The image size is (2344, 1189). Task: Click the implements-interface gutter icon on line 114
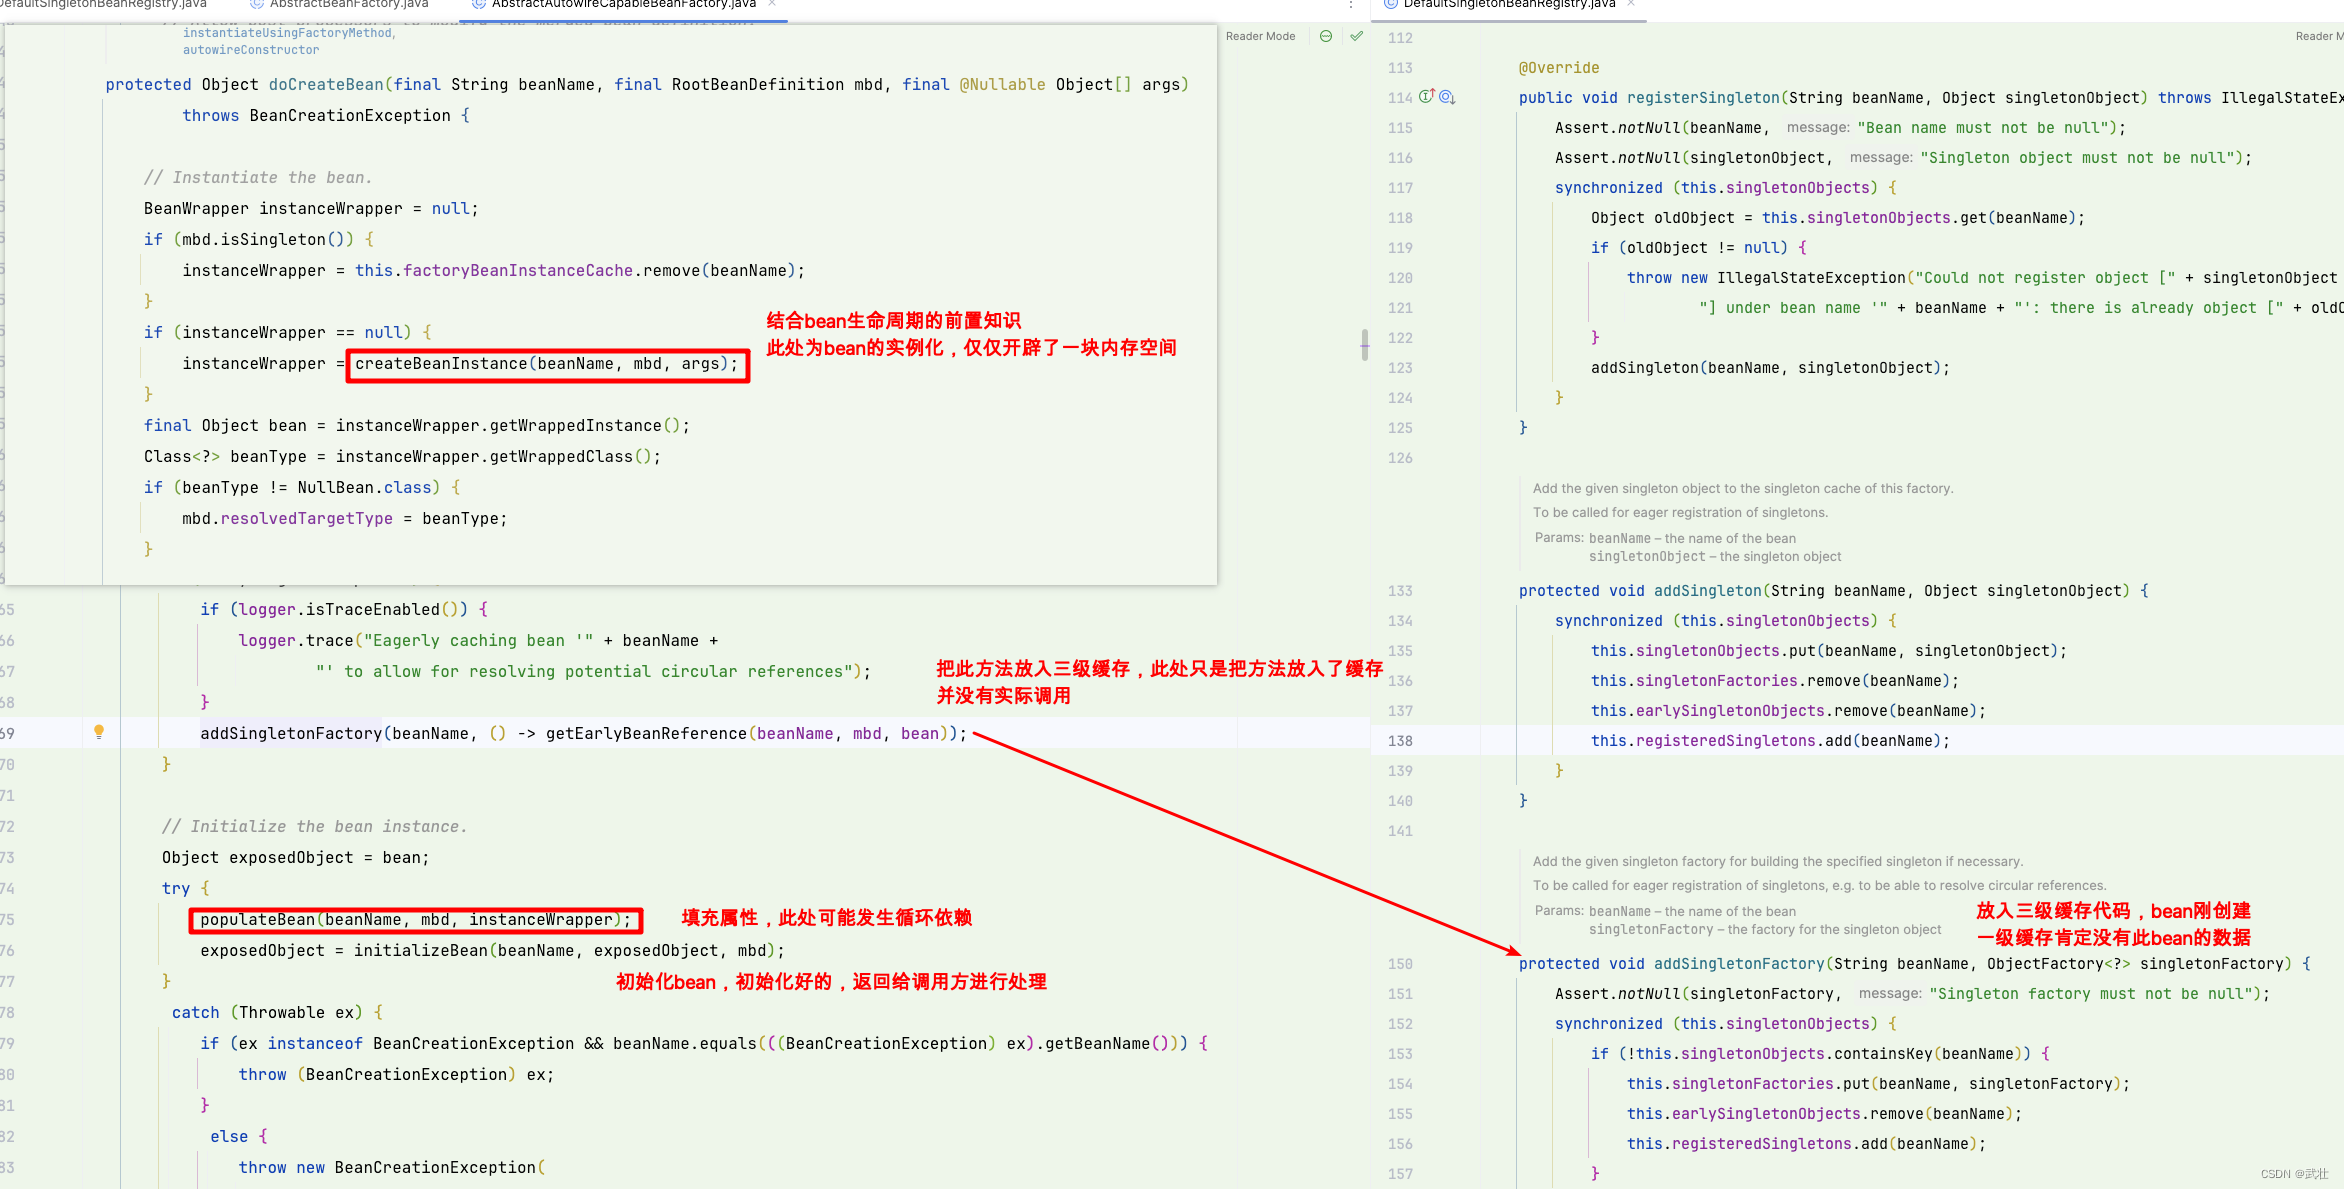(x=1427, y=97)
